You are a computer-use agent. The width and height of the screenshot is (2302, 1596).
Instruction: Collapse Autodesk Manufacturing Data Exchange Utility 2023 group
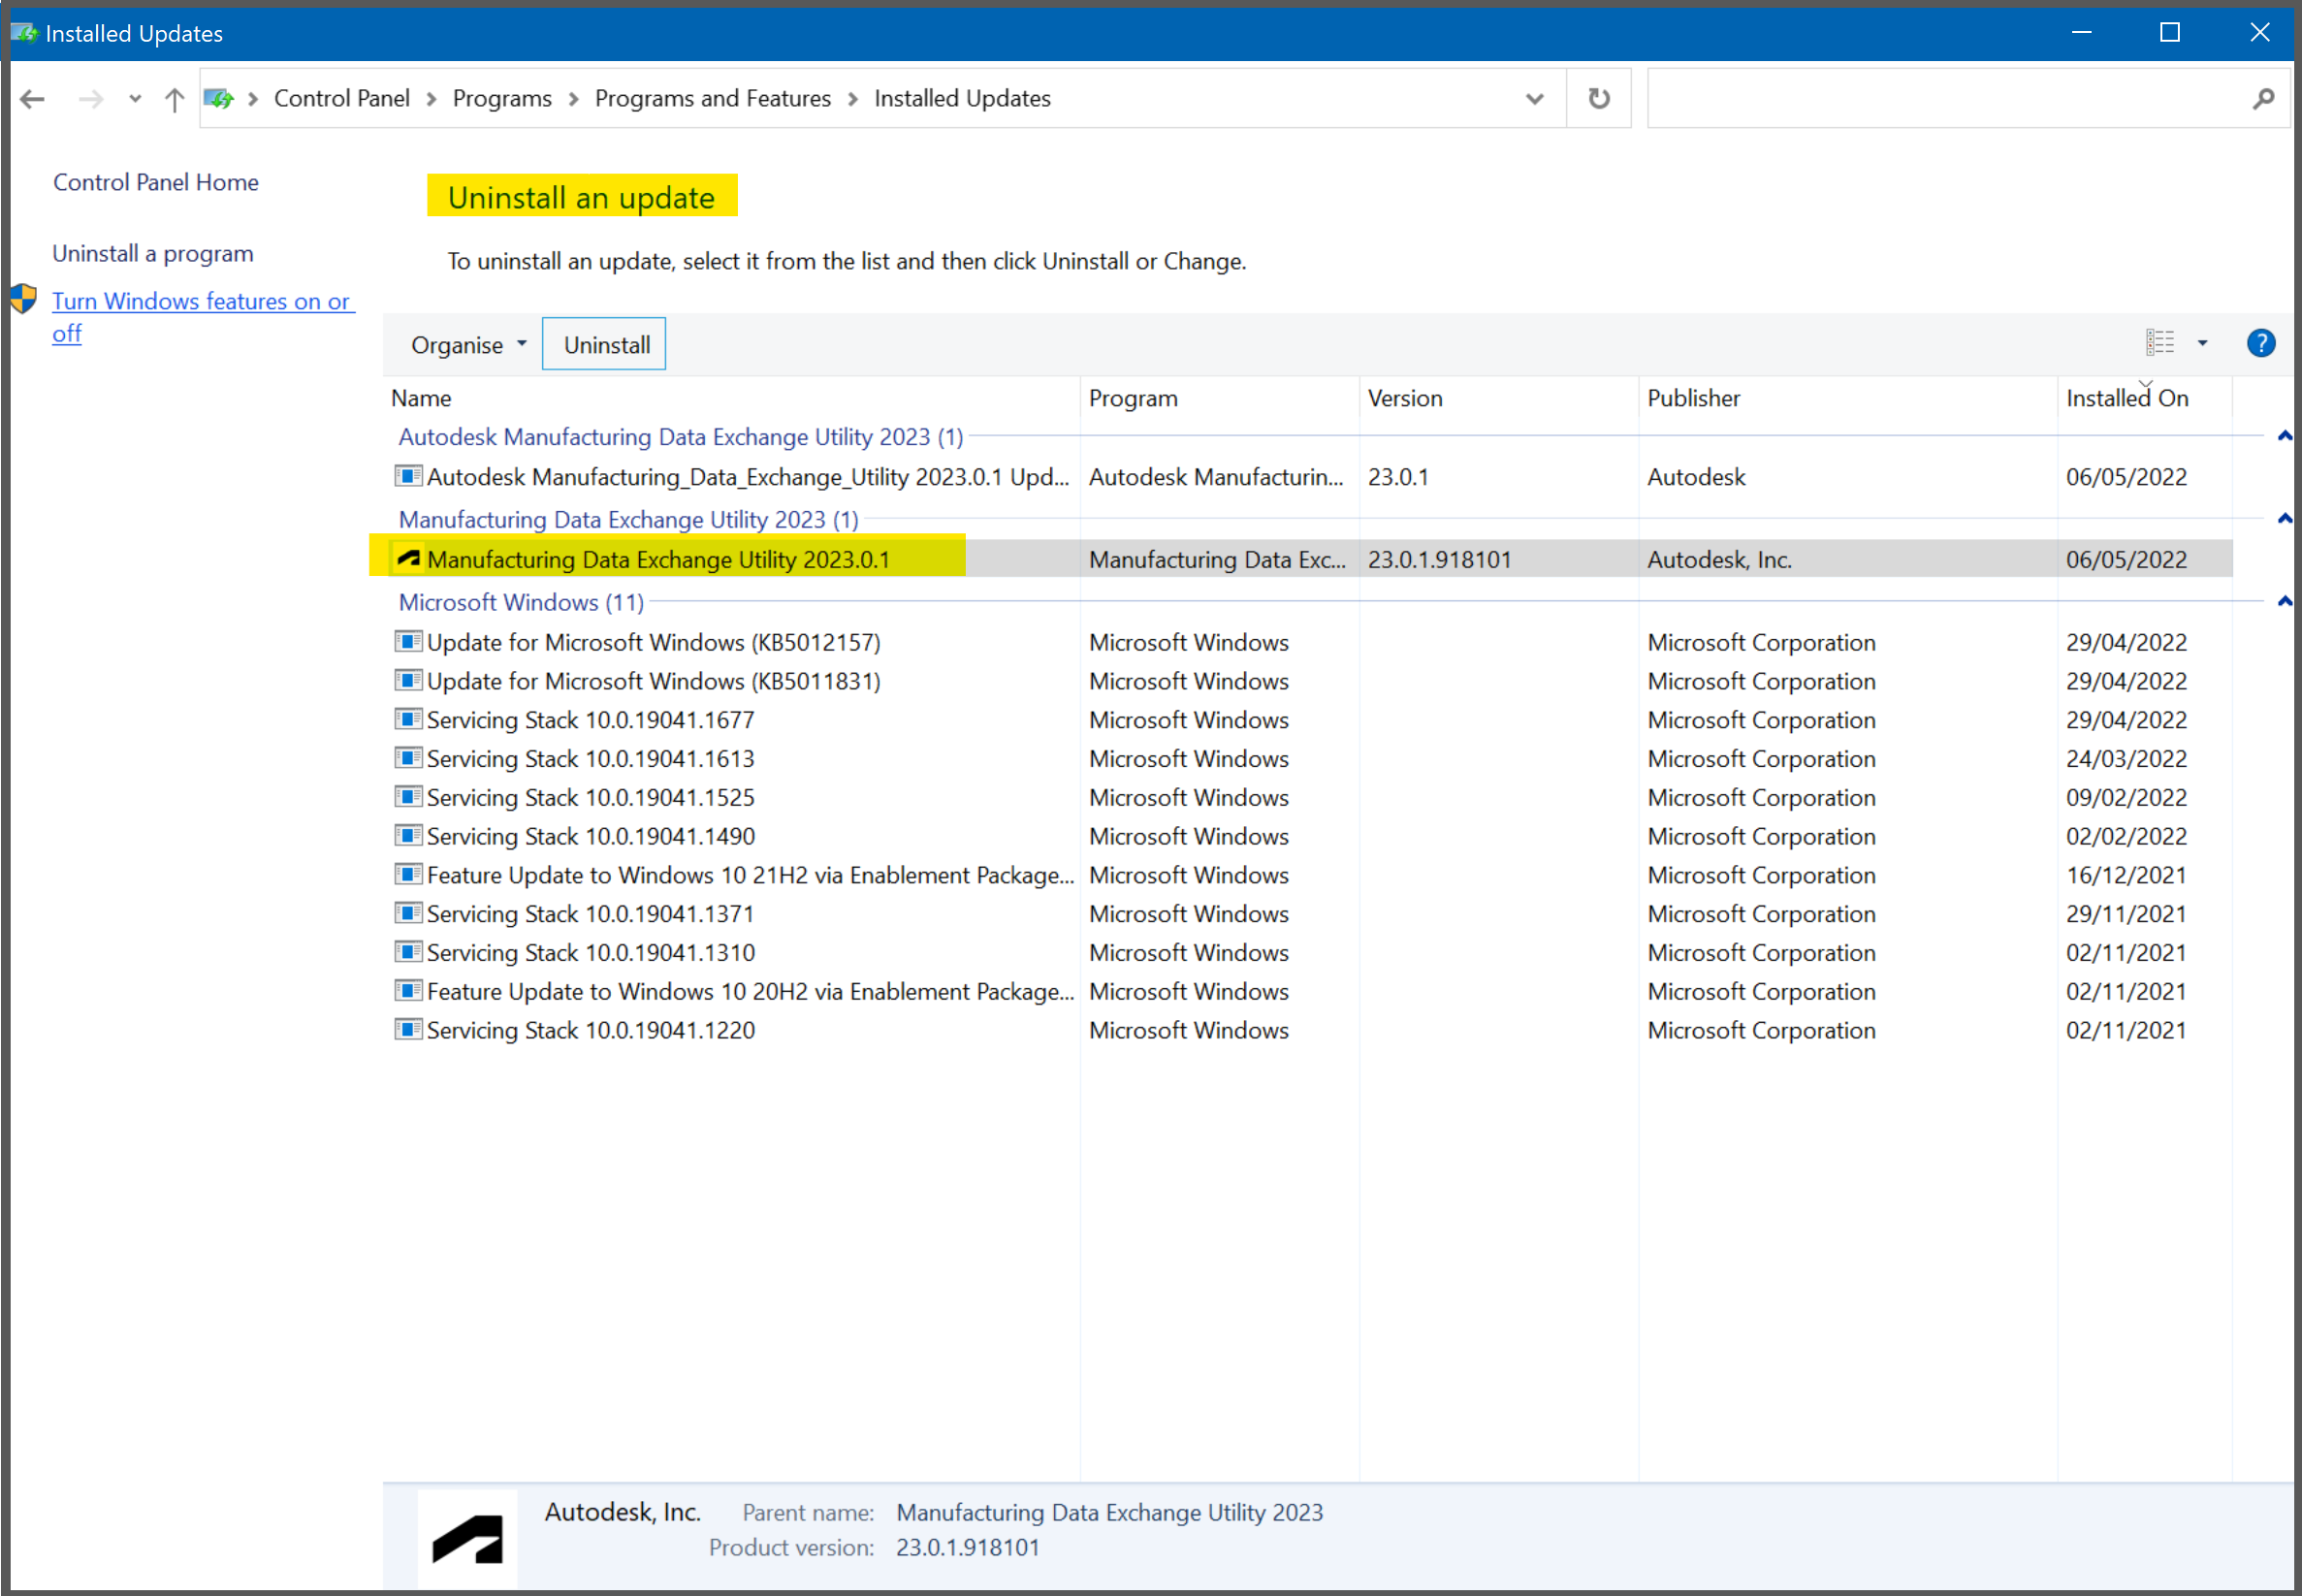[2284, 436]
